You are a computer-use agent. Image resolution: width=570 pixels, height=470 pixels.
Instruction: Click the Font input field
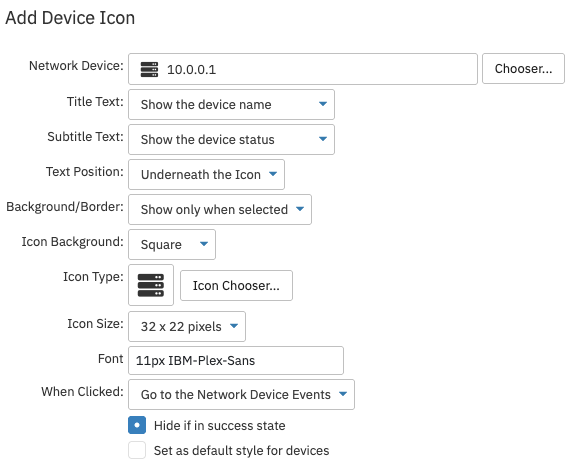[236, 361]
